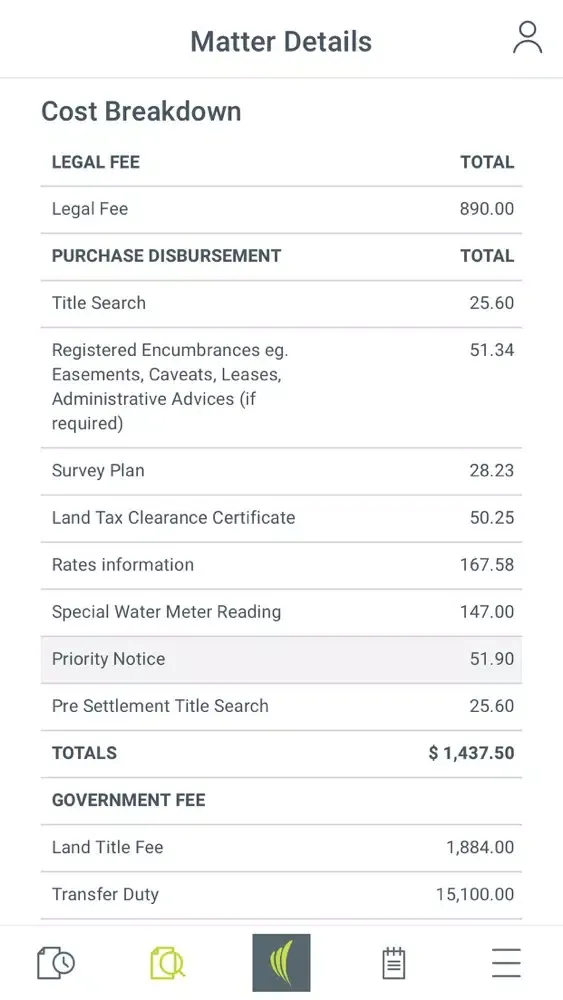Tap Special Water Meter Reading row
The width and height of the screenshot is (563, 1000).
tap(281, 612)
